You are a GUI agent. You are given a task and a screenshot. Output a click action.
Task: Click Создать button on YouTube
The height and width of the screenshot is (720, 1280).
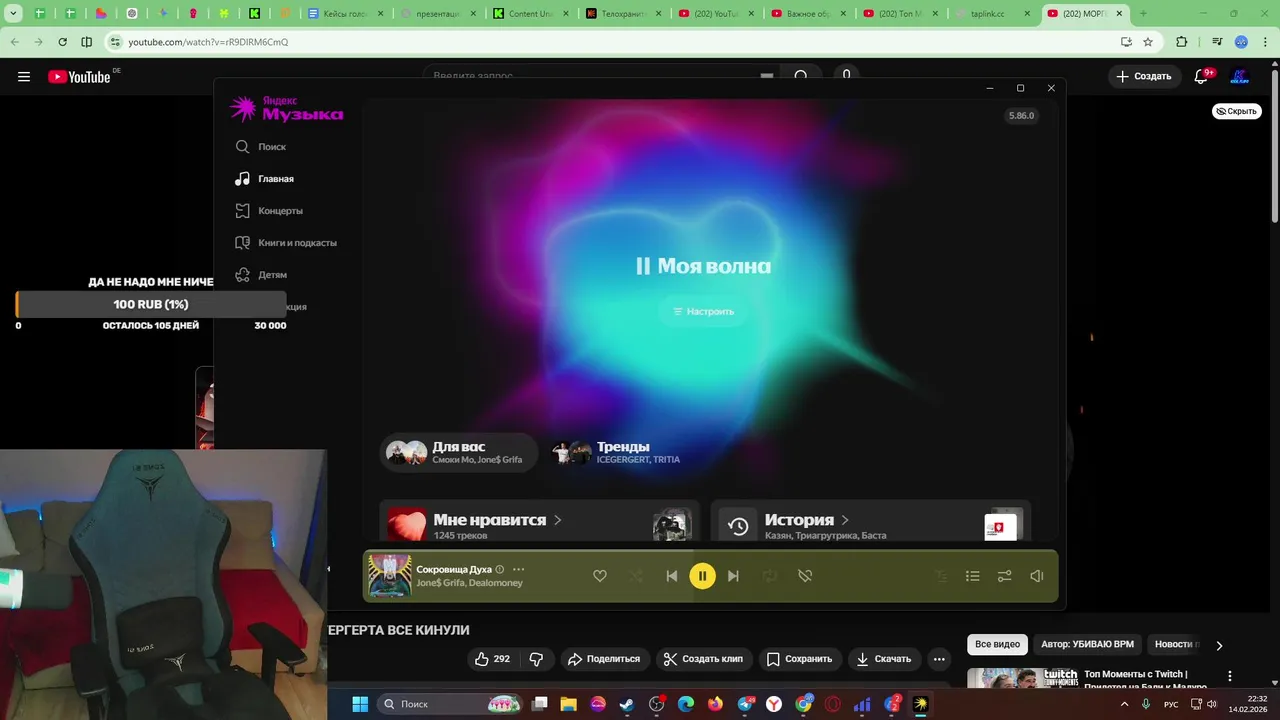click(x=1144, y=76)
